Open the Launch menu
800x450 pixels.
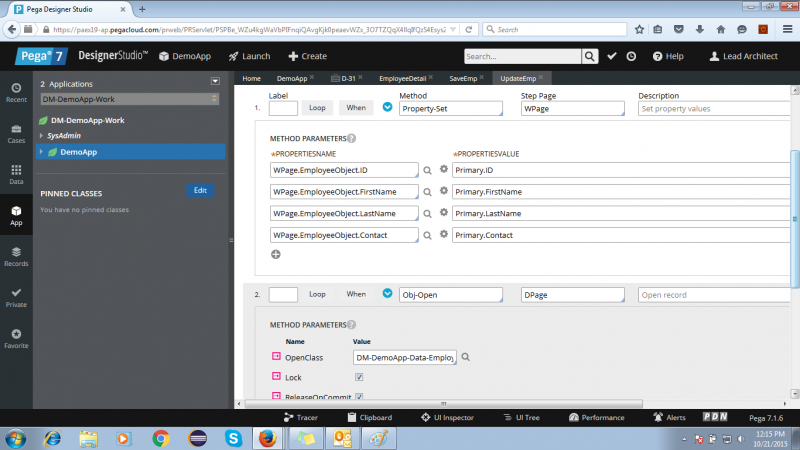[249, 56]
